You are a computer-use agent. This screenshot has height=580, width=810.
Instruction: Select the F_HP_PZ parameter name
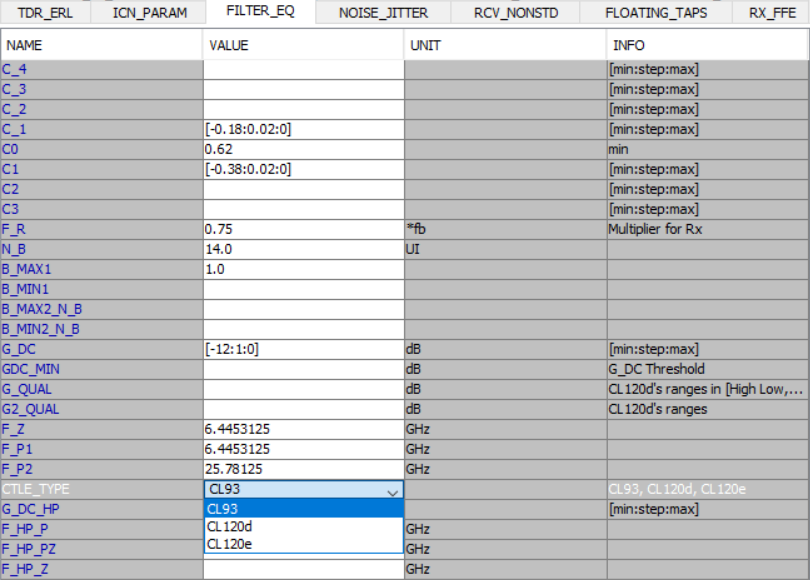102,550
